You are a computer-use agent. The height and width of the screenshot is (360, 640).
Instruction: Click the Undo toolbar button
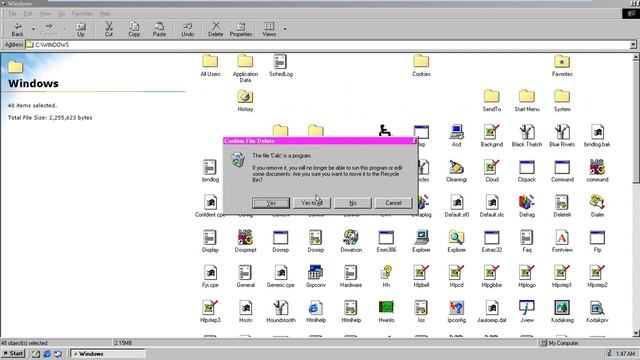pyautogui.click(x=188, y=29)
